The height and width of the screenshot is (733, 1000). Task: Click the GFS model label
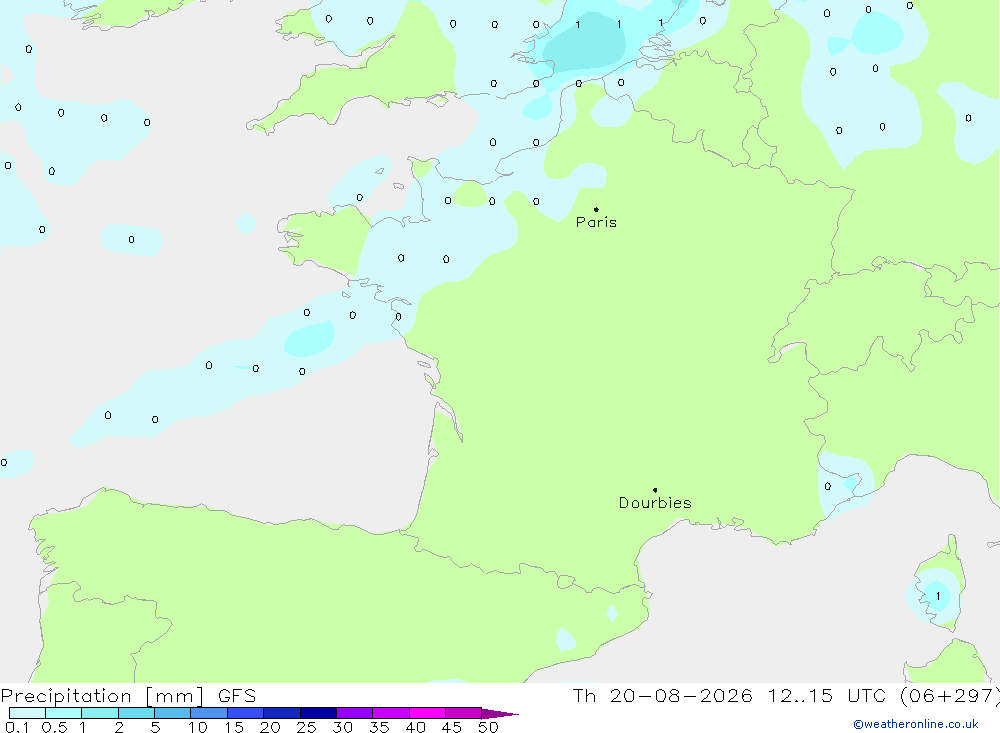pos(237,696)
